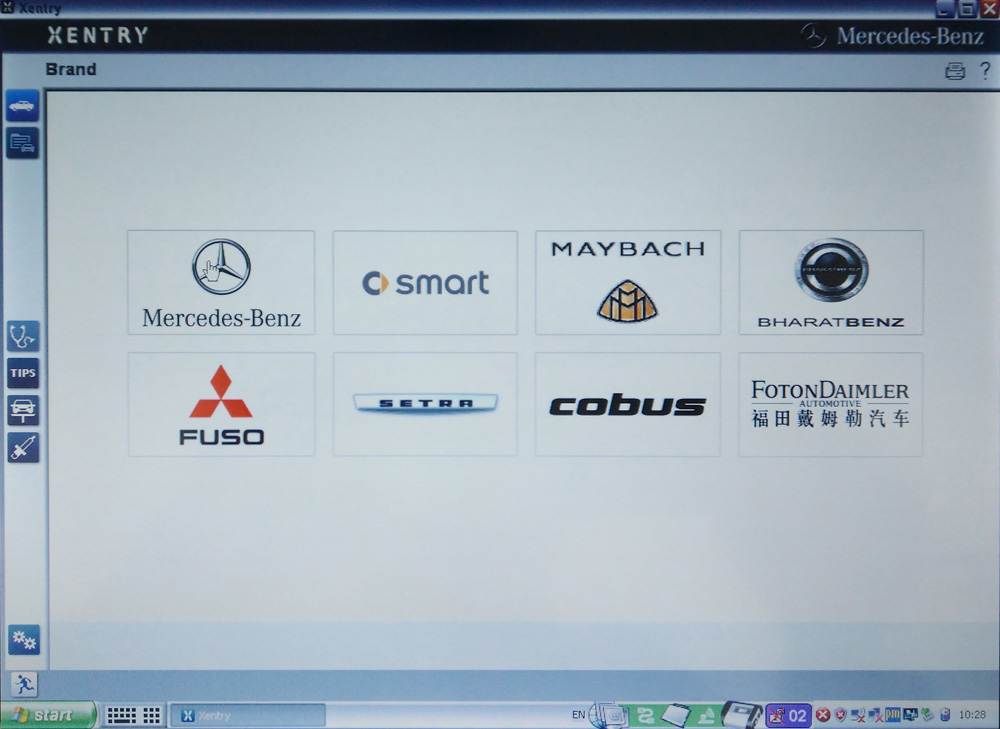Open the stethoscope diagnosis icon
This screenshot has width=1000, height=729.
[x=23, y=336]
